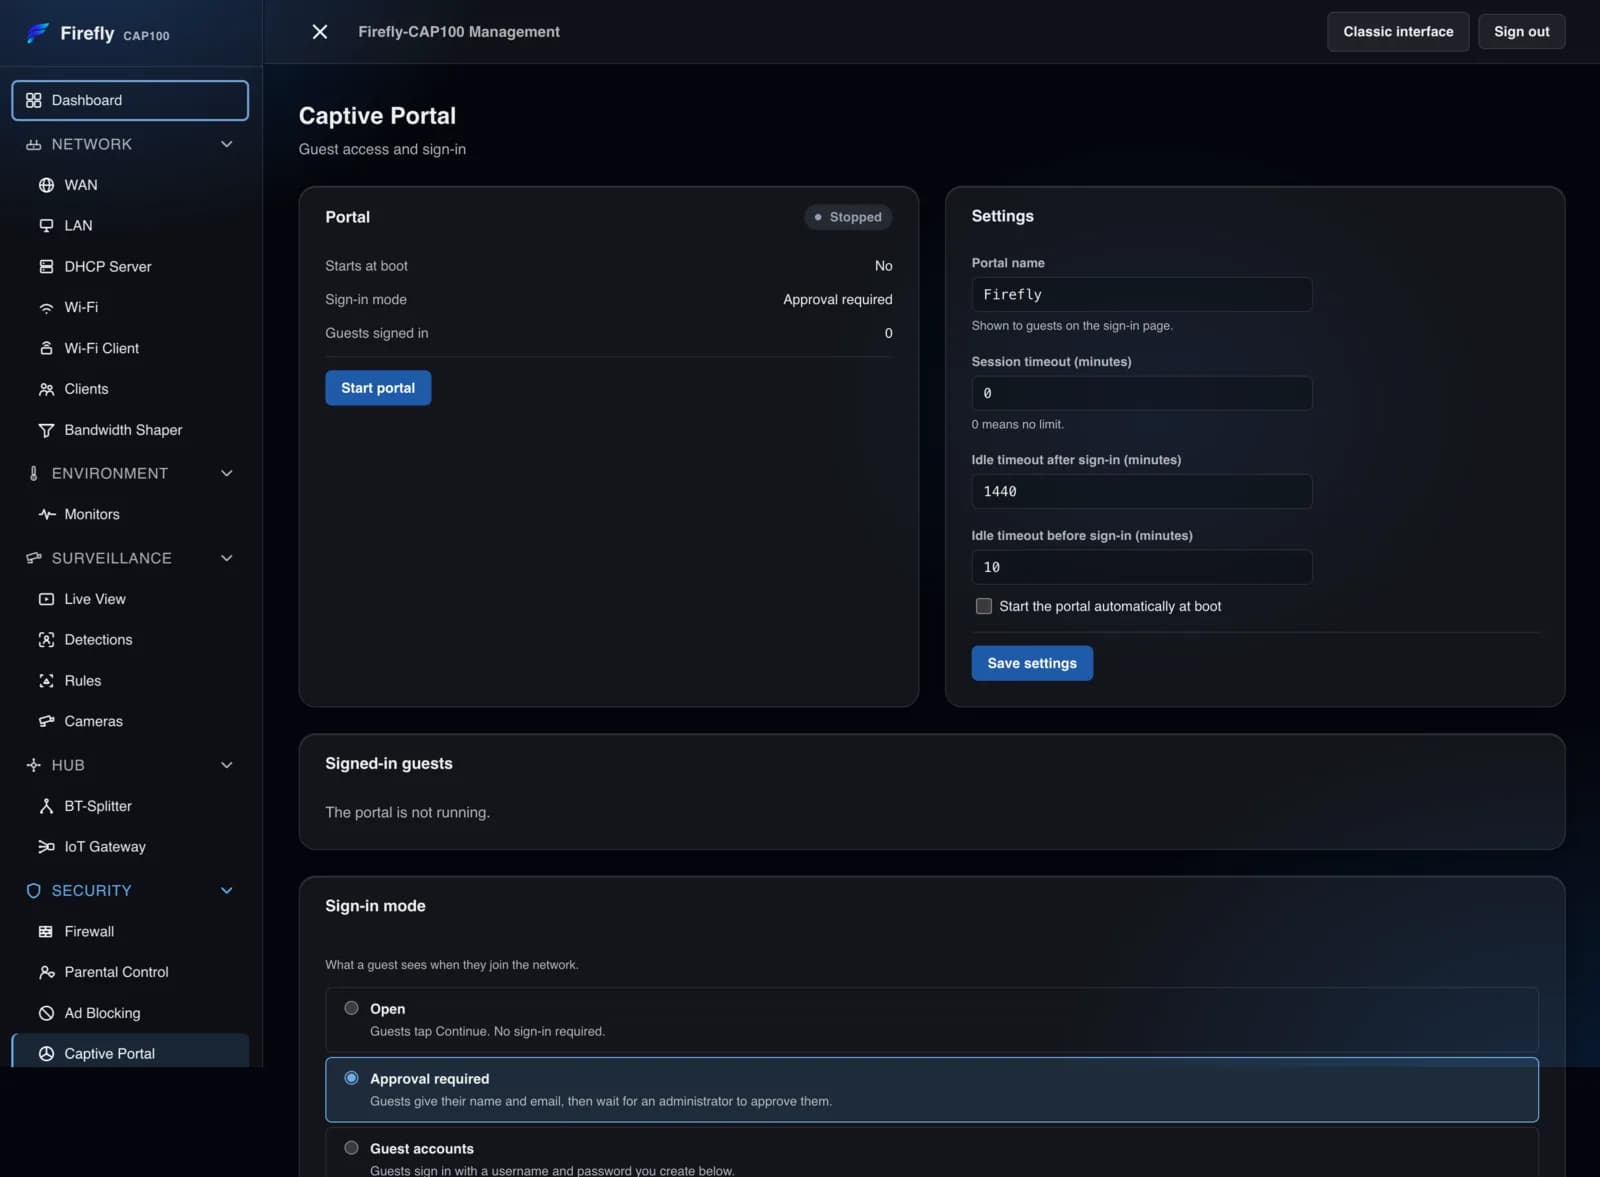Click the Save settings button
Viewport: 1600px width, 1177px height.
tap(1032, 663)
